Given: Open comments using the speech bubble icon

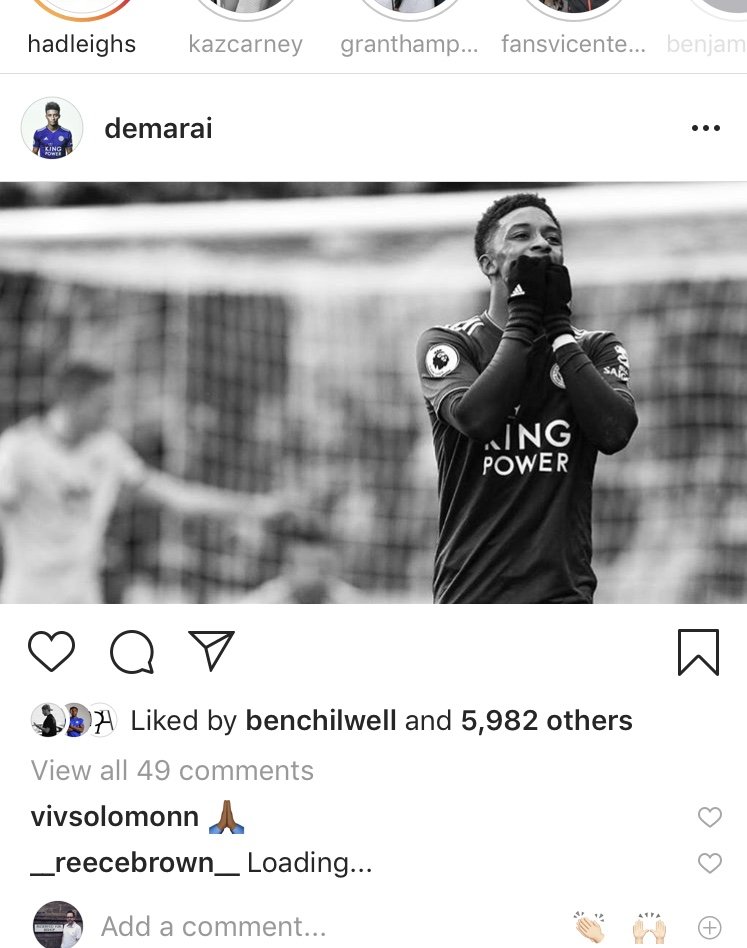Looking at the screenshot, I should [x=132, y=652].
